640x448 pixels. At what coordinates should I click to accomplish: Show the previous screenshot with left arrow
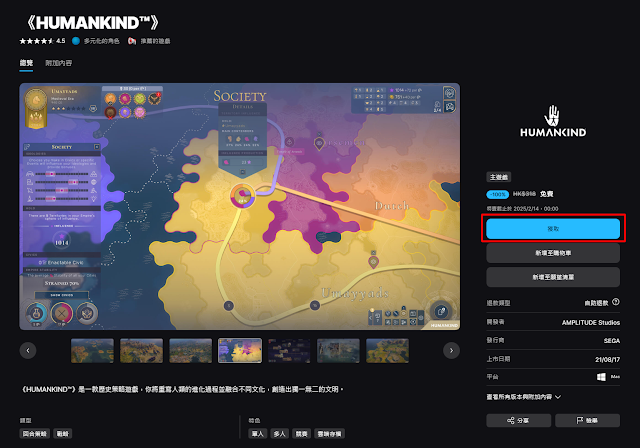click(28, 350)
